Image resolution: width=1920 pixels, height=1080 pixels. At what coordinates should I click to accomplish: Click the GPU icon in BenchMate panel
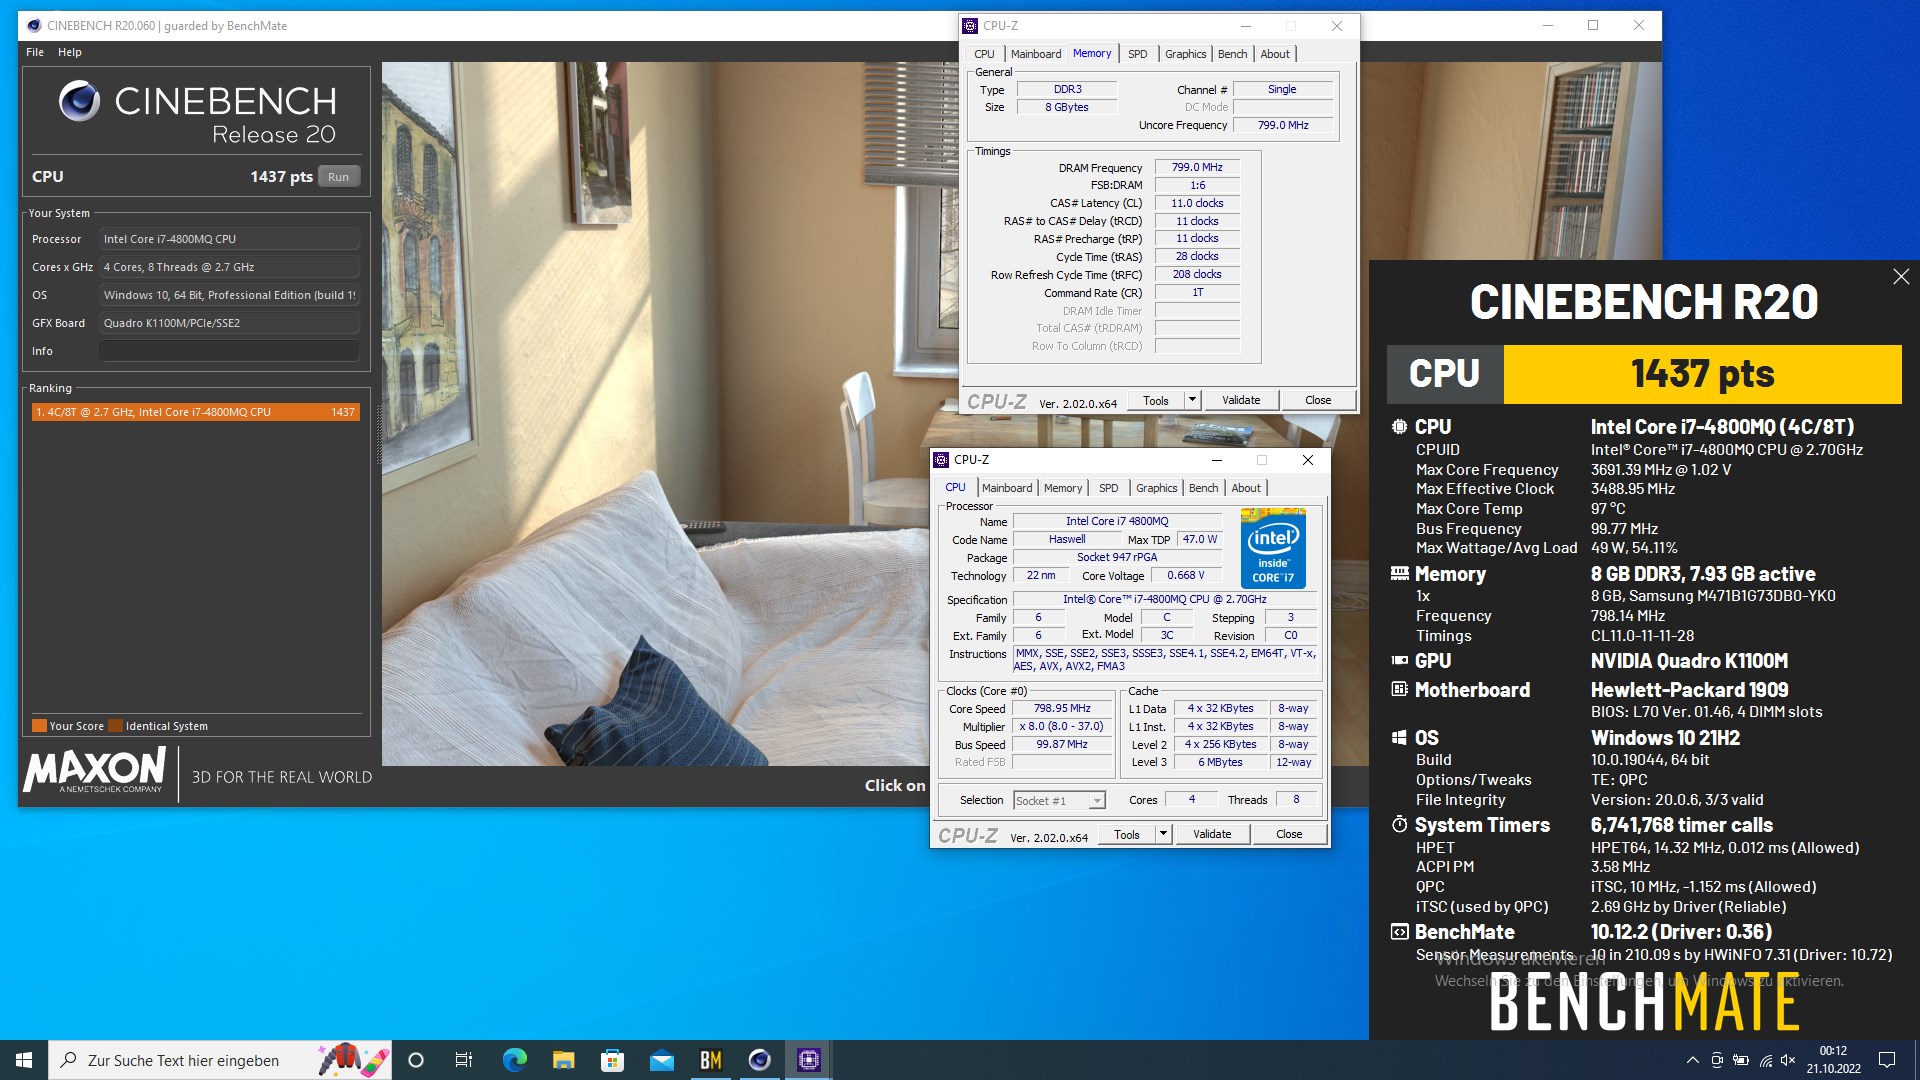(x=1399, y=660)
